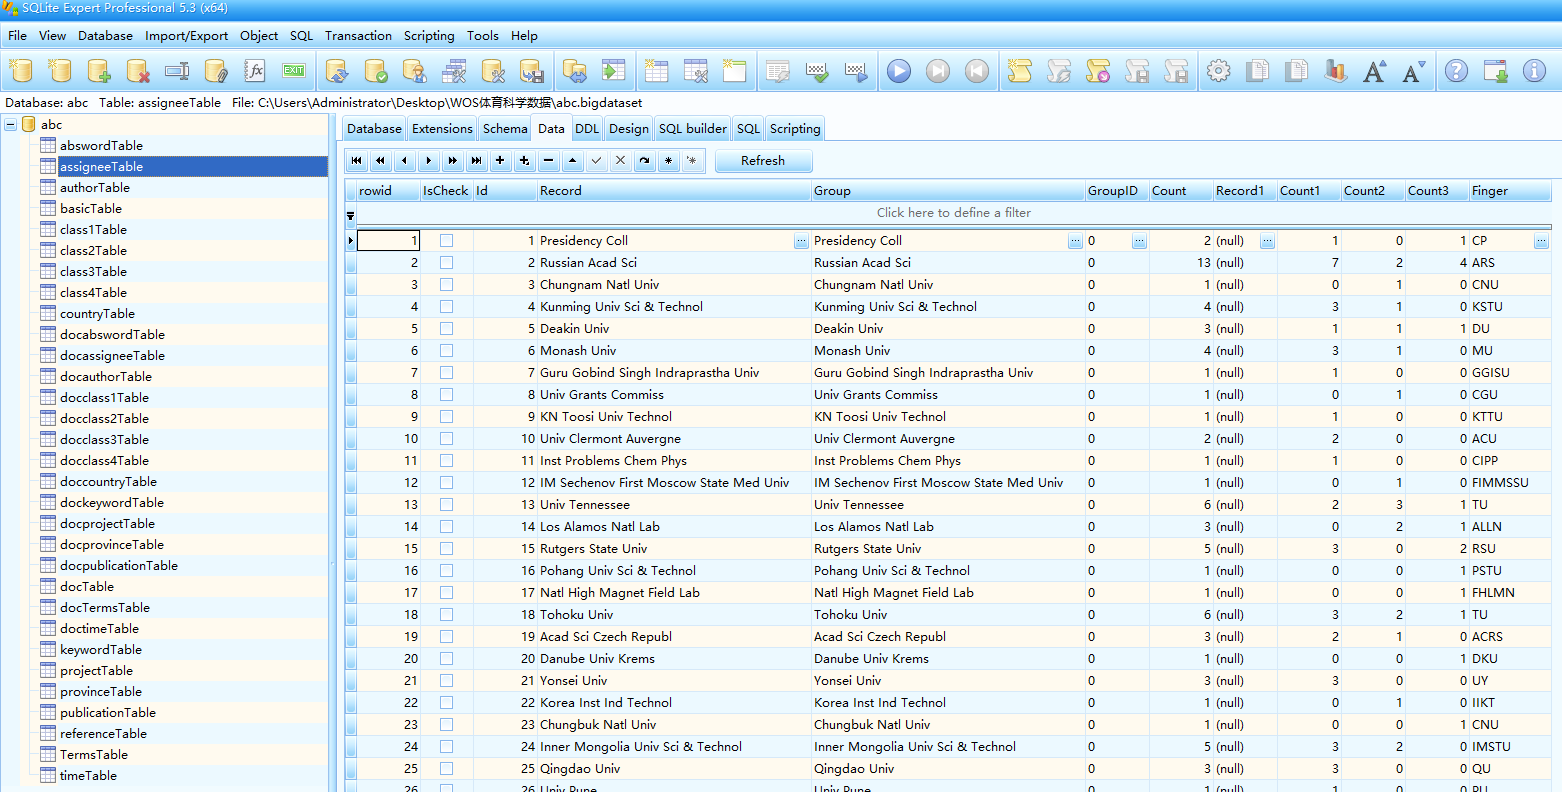
Task: Click the 'Click here to define a filter' row
Action: (953, 213)
